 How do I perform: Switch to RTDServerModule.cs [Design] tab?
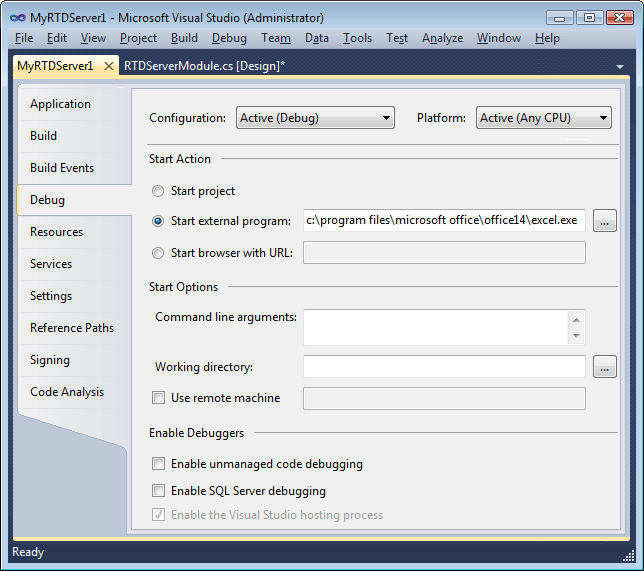coord(204,66)
